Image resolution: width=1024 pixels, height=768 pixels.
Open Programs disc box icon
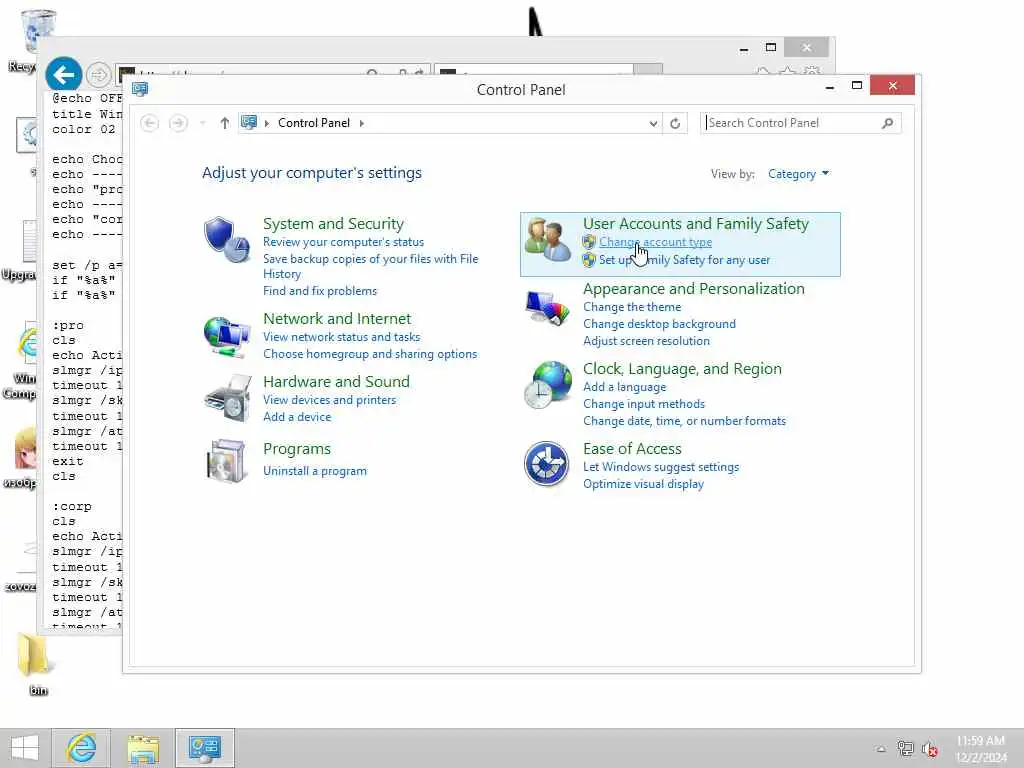tap(227, 460)
